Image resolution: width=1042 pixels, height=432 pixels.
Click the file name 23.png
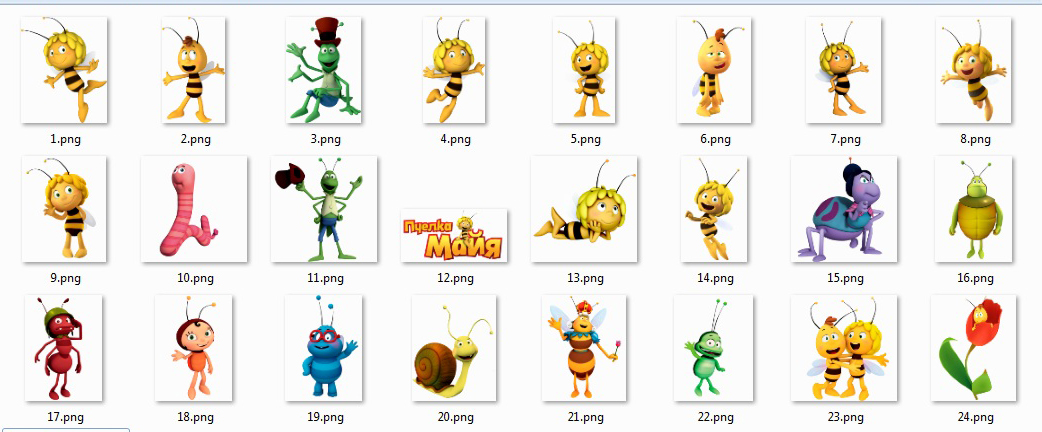[845, 417]
